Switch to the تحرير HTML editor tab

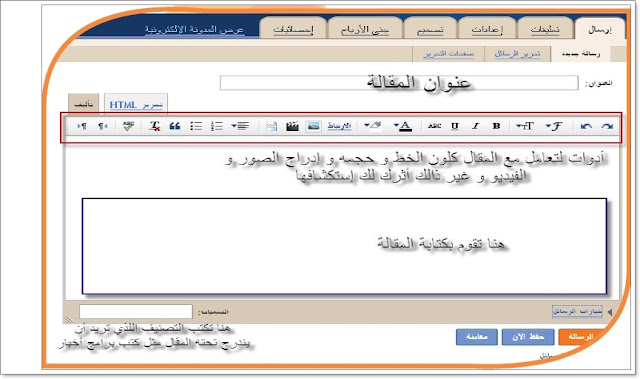[136, 104]
